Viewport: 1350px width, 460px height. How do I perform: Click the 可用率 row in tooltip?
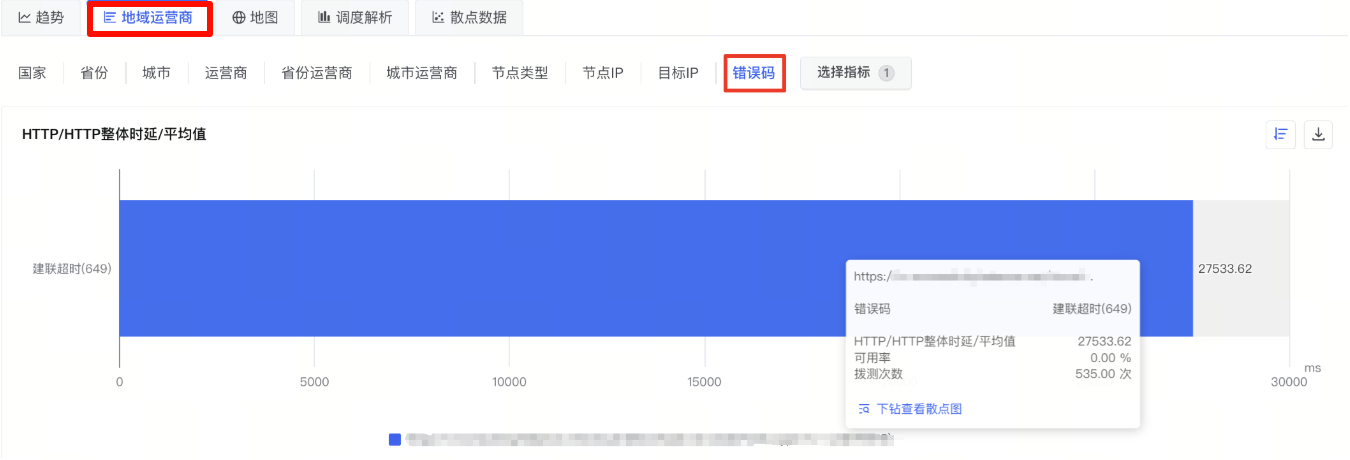[992, 358]
